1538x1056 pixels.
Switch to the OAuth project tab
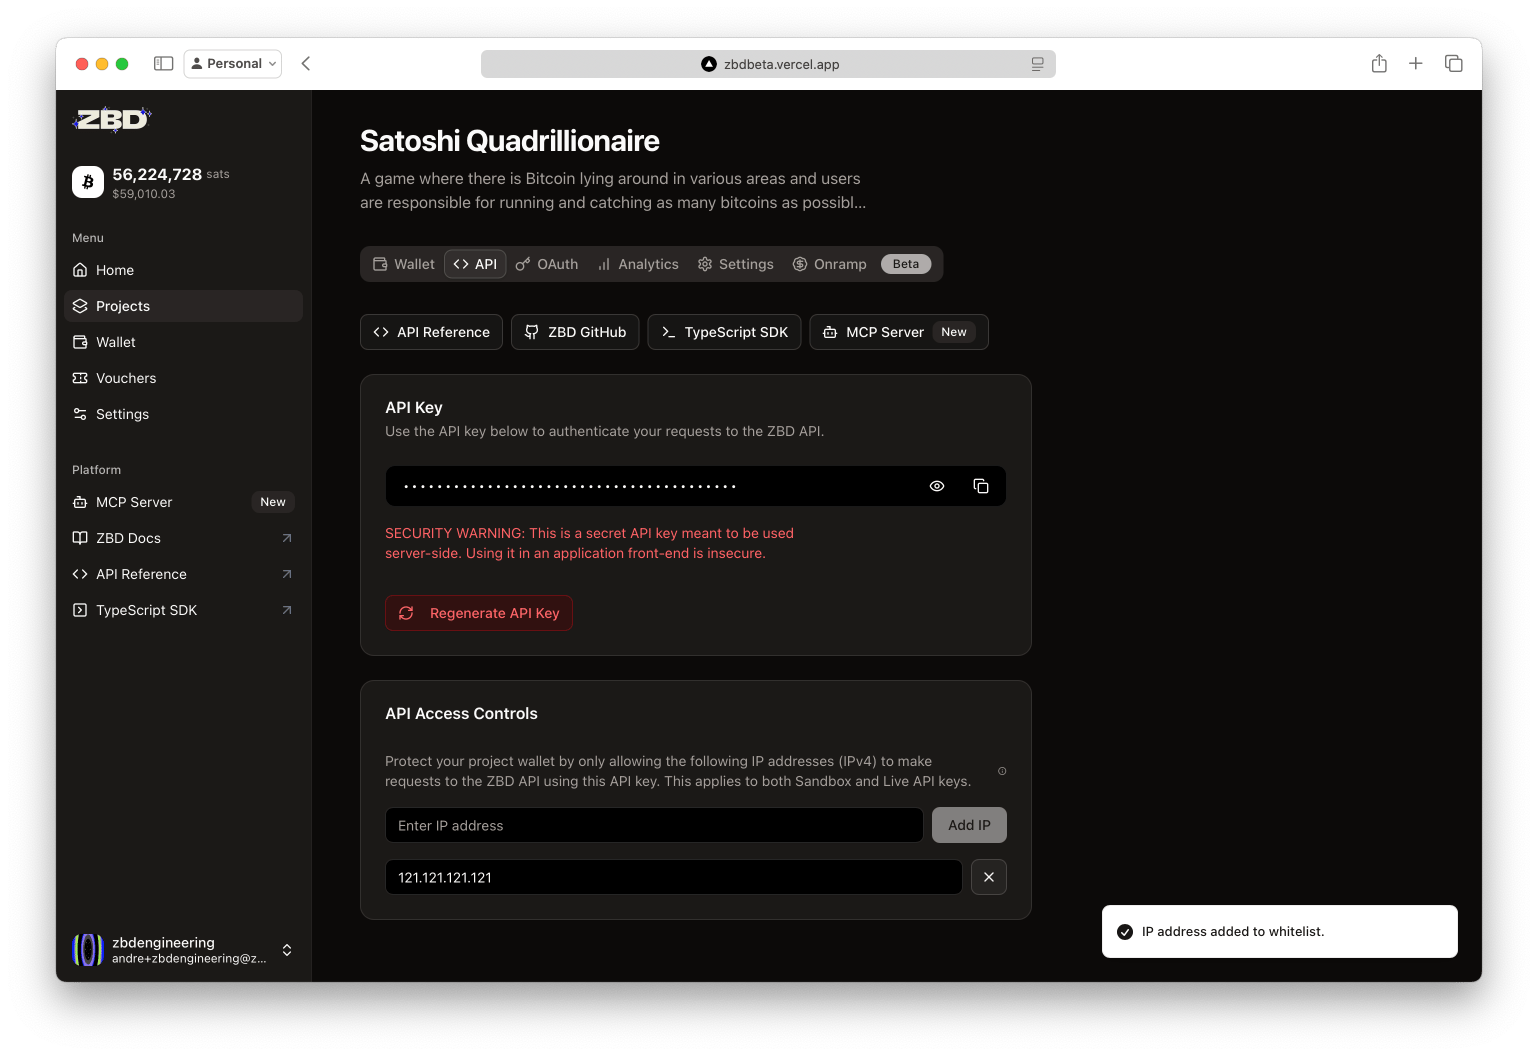(547, 264)
